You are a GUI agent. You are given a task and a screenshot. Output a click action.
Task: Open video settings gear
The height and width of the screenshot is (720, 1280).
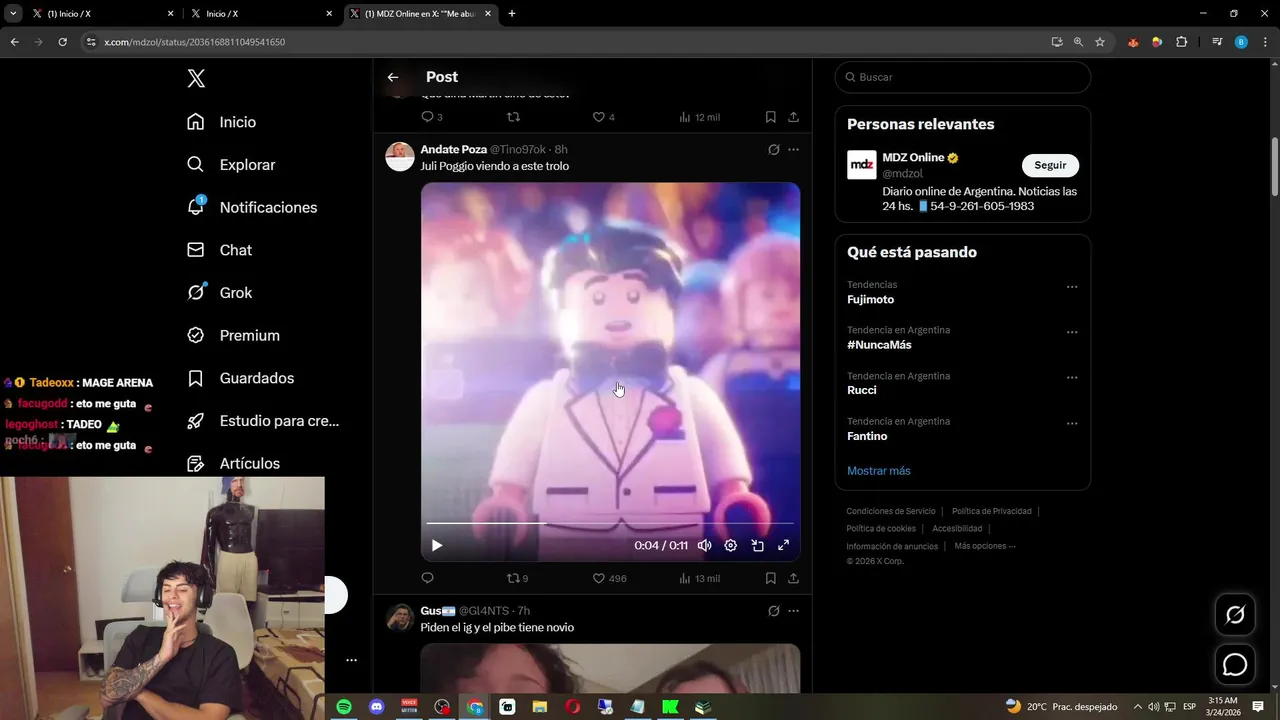[731, 545]
